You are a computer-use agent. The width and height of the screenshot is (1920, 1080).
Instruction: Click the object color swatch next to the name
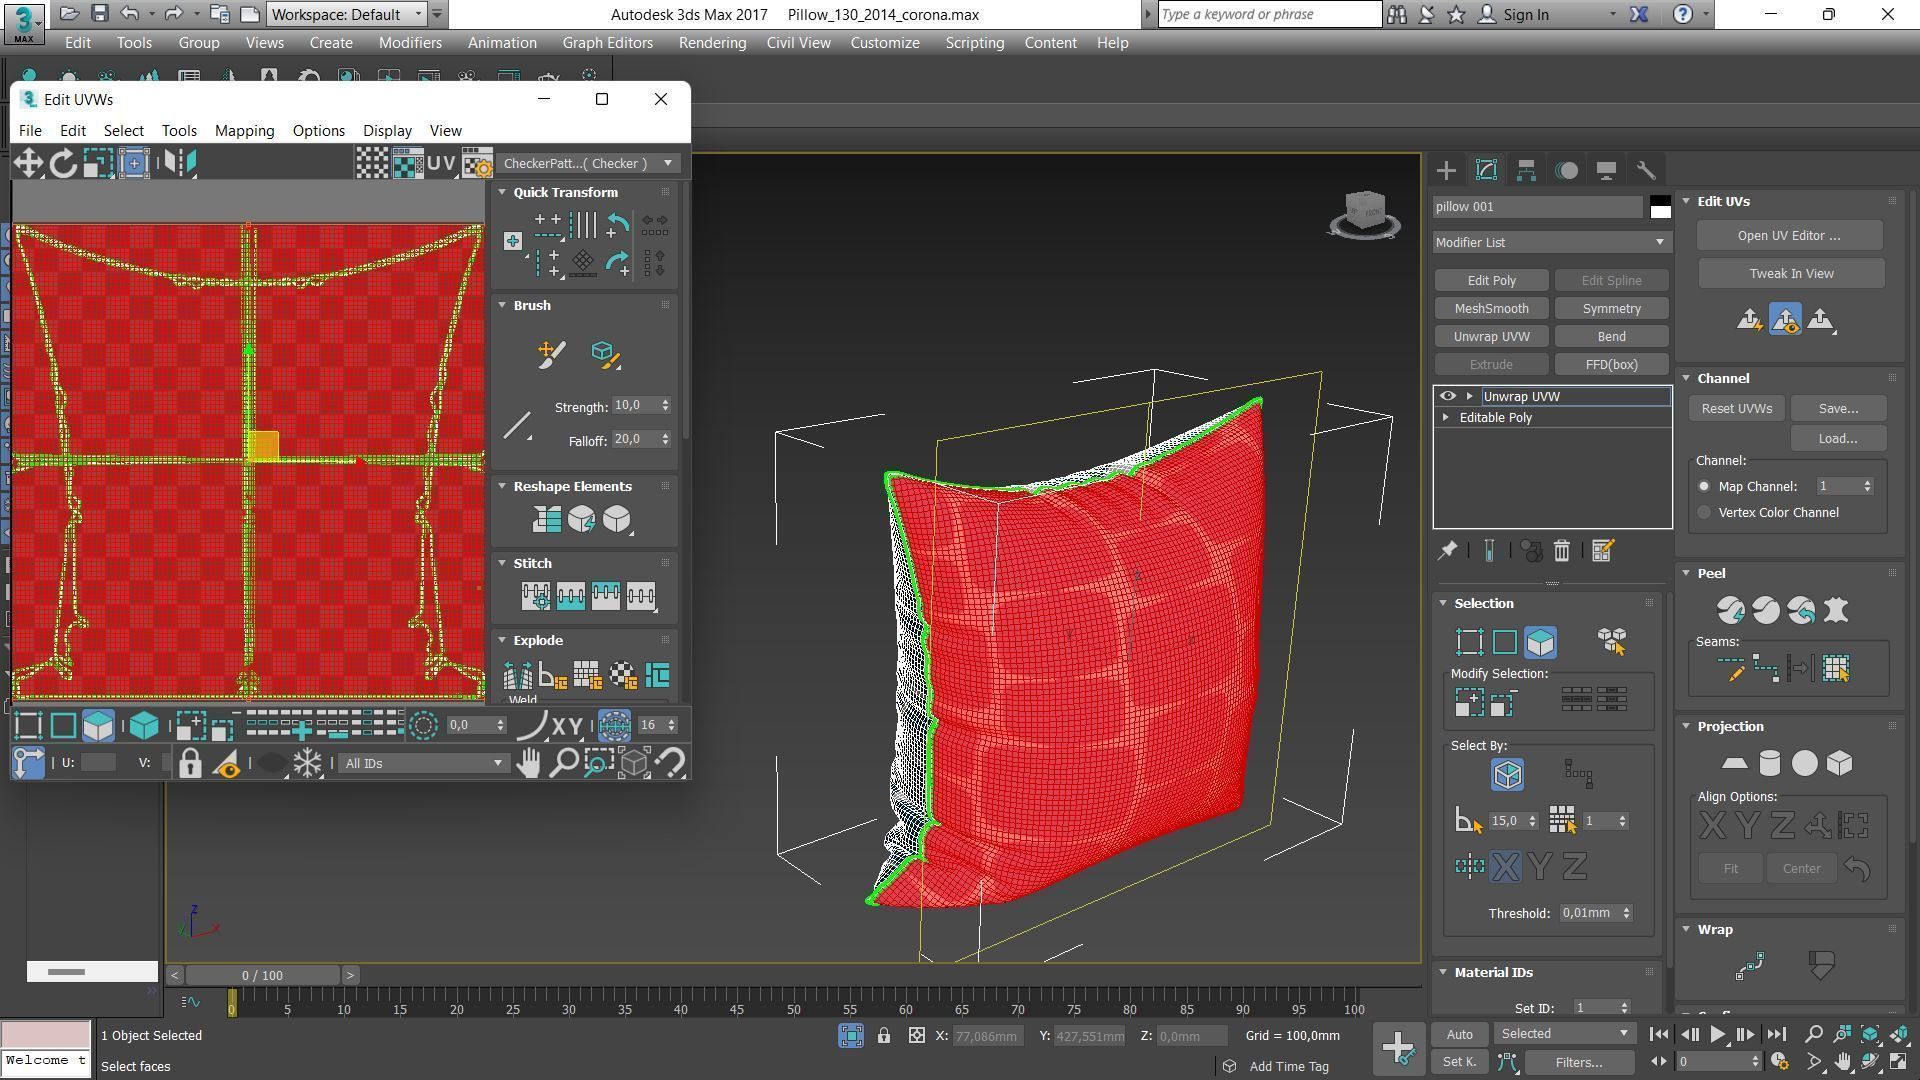1660,207
